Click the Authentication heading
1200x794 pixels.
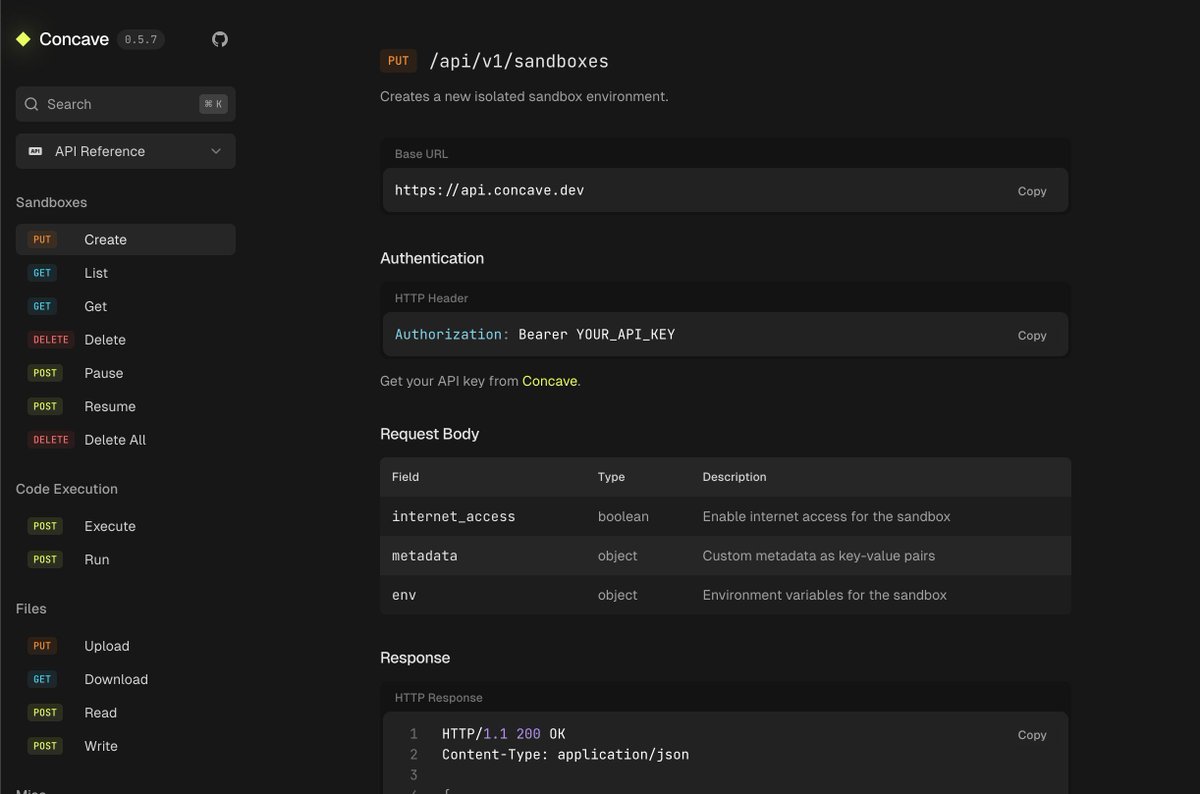click(432, 258)
